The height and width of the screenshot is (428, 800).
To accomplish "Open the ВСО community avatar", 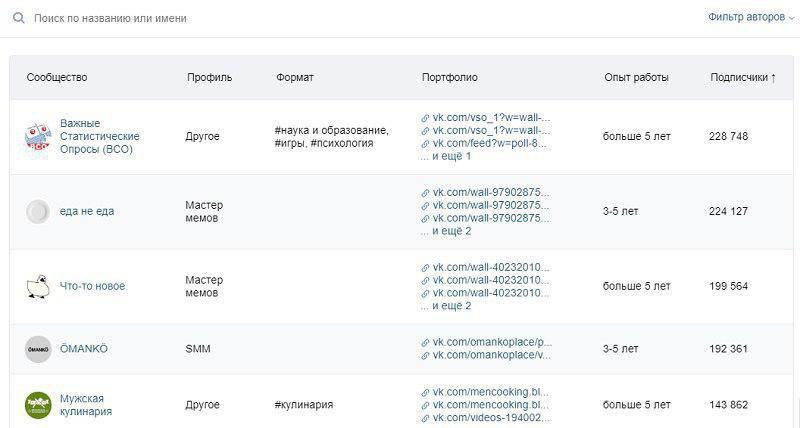I will (38, 136).
